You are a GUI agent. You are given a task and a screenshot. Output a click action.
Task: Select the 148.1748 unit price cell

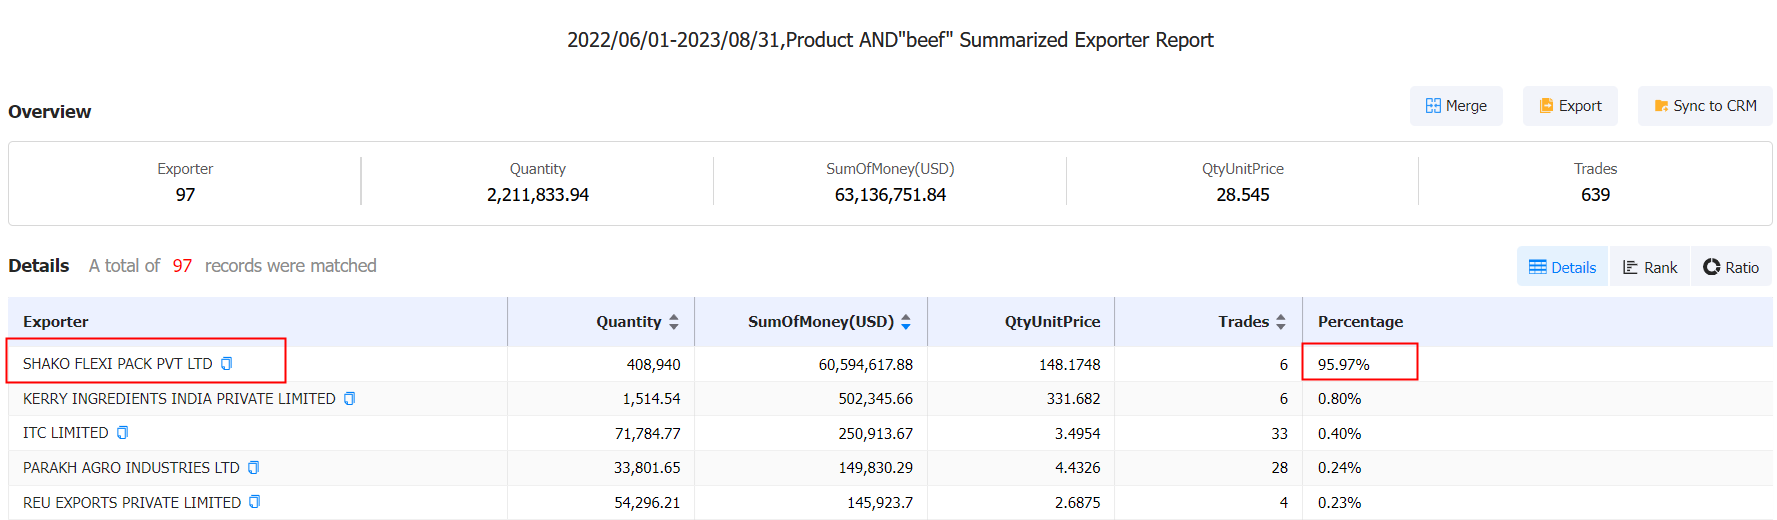(x=1069, y=364)
